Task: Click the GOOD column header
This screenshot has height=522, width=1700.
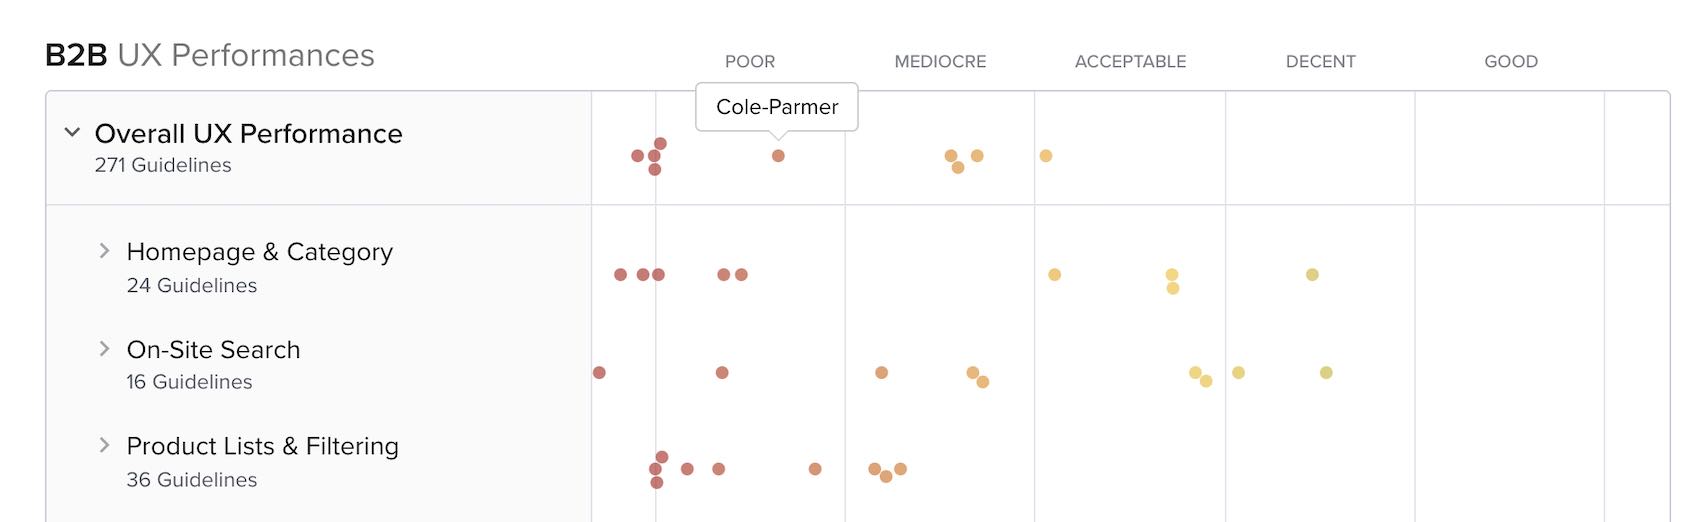Action: (x=1511, y=62)
